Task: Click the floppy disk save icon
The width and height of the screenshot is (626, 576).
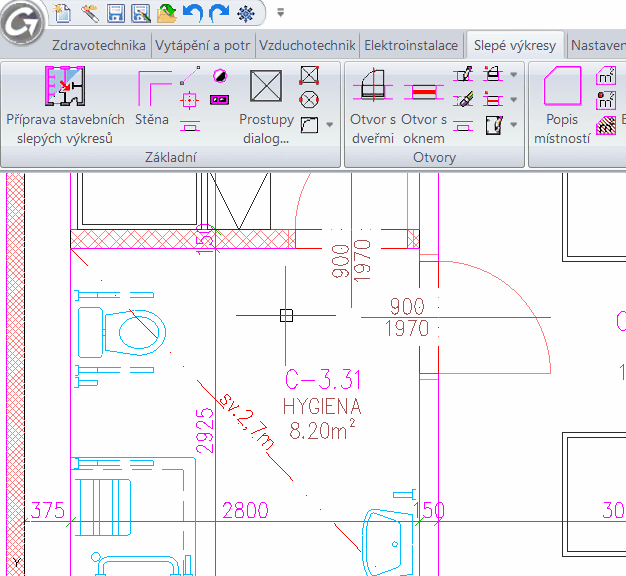Action: click(115, 14)
